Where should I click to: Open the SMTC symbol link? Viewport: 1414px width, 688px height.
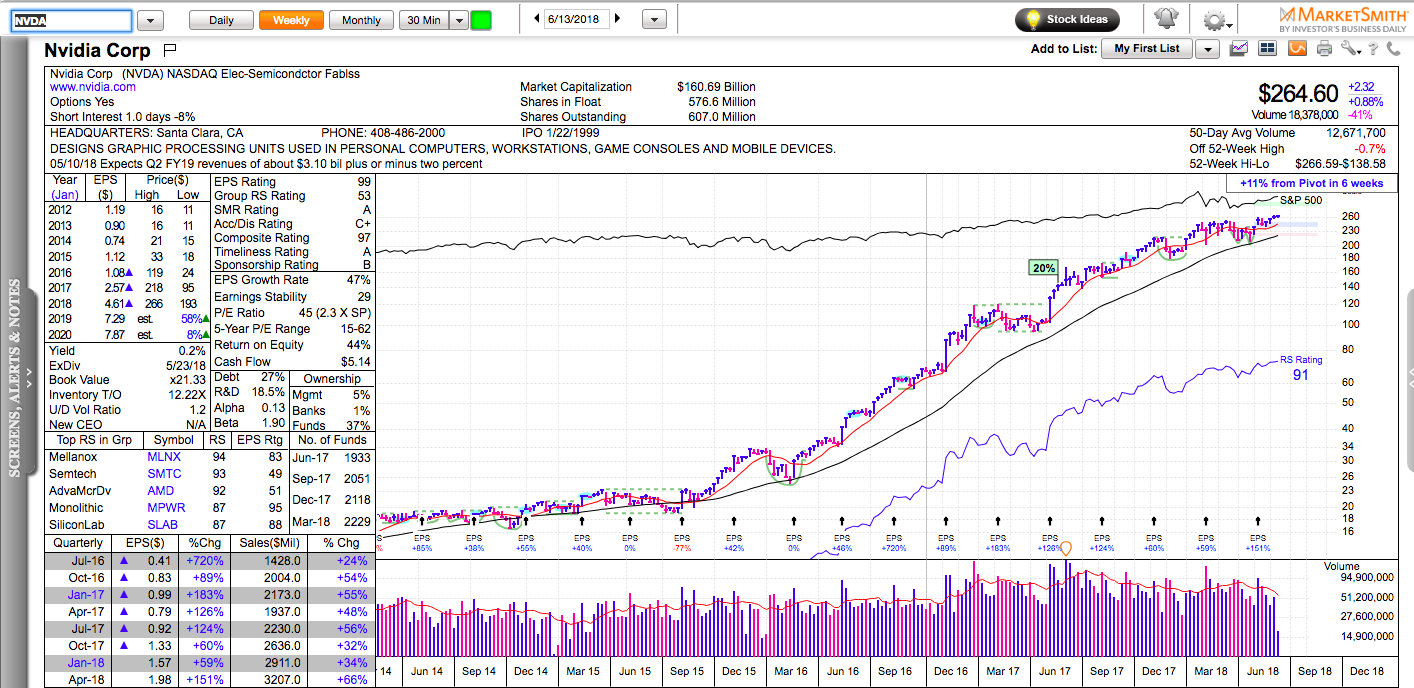tap(164, 473)
